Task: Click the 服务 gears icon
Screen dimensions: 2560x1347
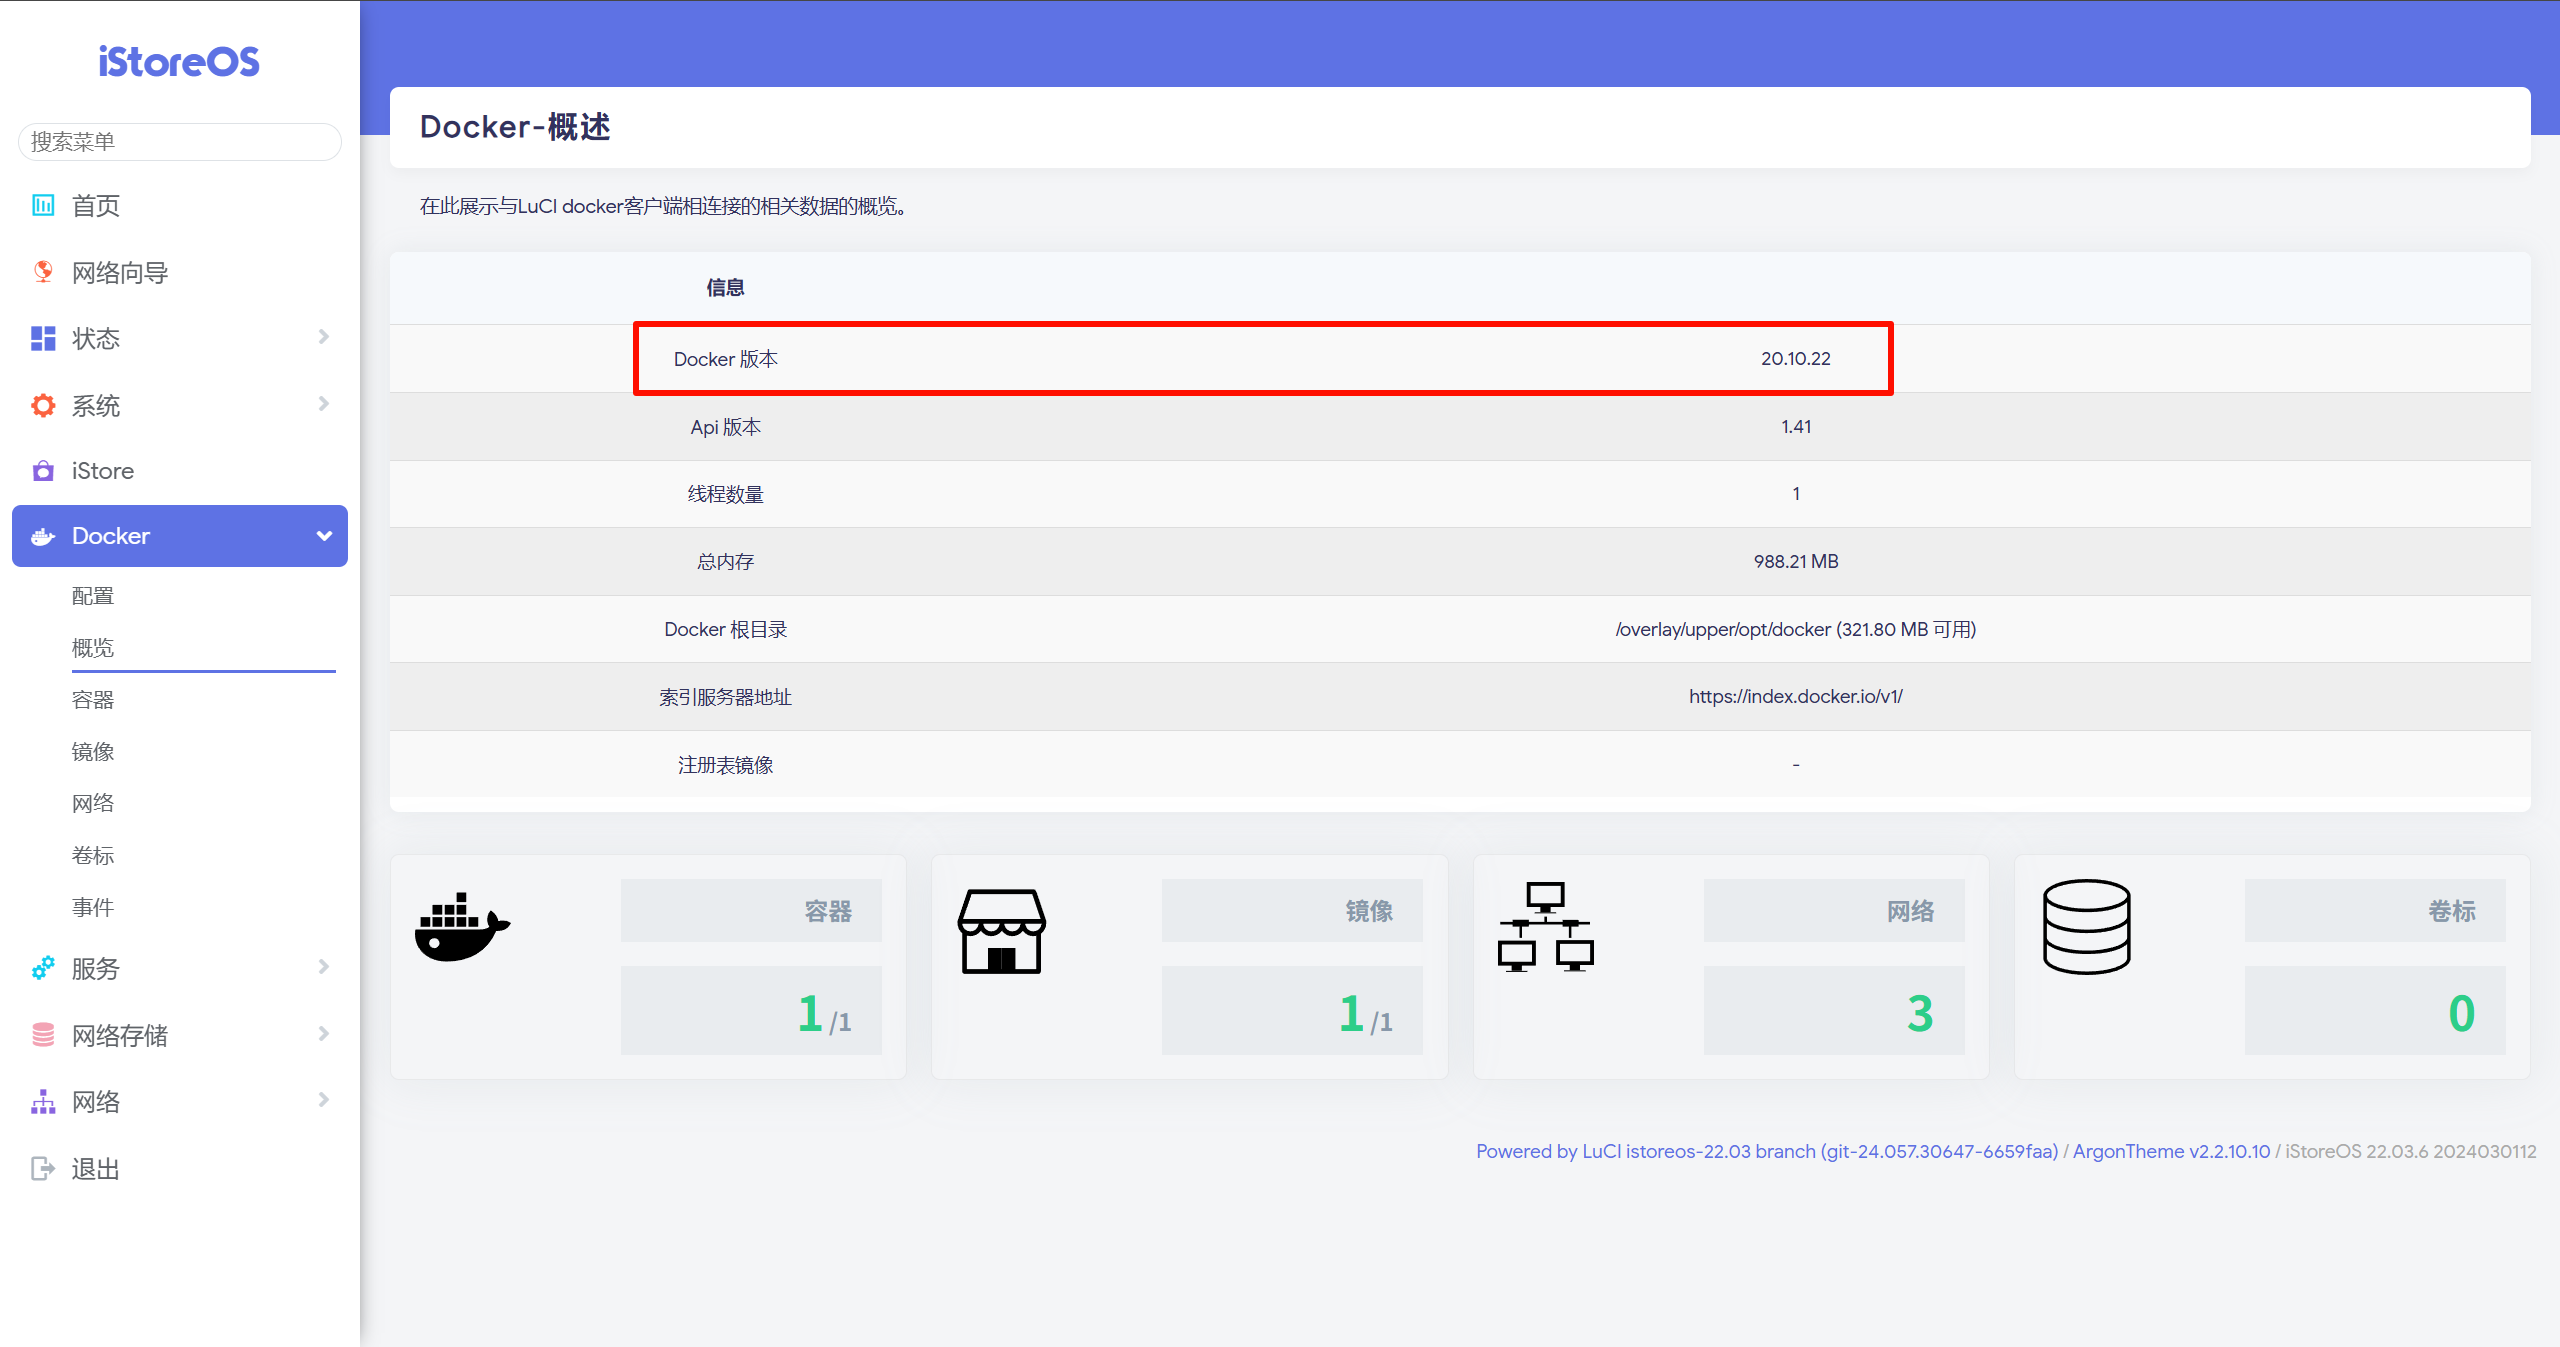Action: (43, 968)
